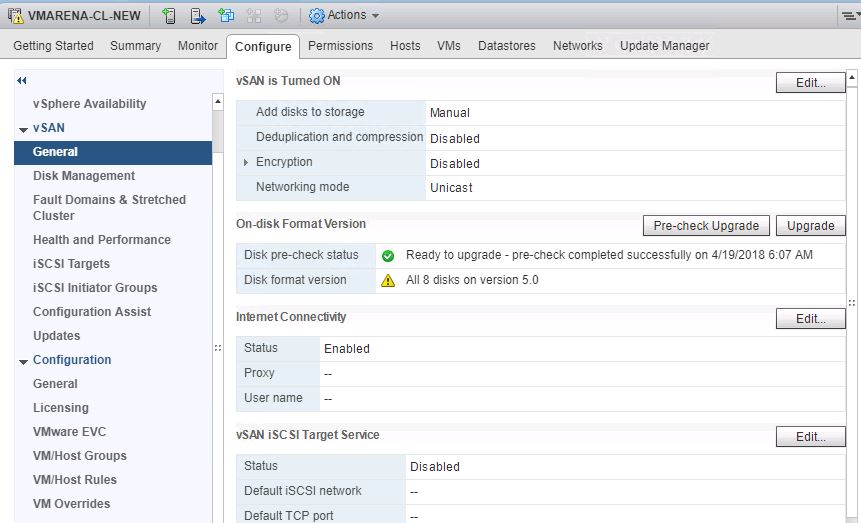Click the move hosts into cluster icon
Screen dimensions: 861x523
198,15
